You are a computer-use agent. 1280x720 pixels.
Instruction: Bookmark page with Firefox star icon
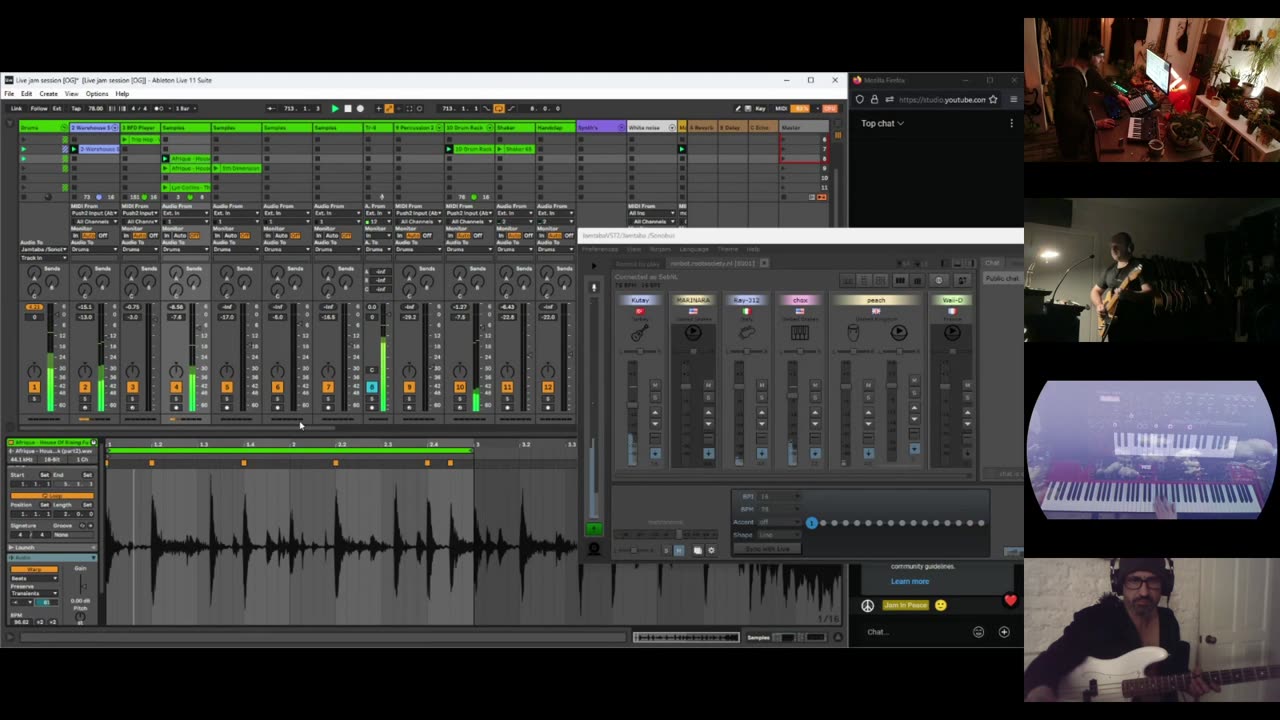(993, 99)
